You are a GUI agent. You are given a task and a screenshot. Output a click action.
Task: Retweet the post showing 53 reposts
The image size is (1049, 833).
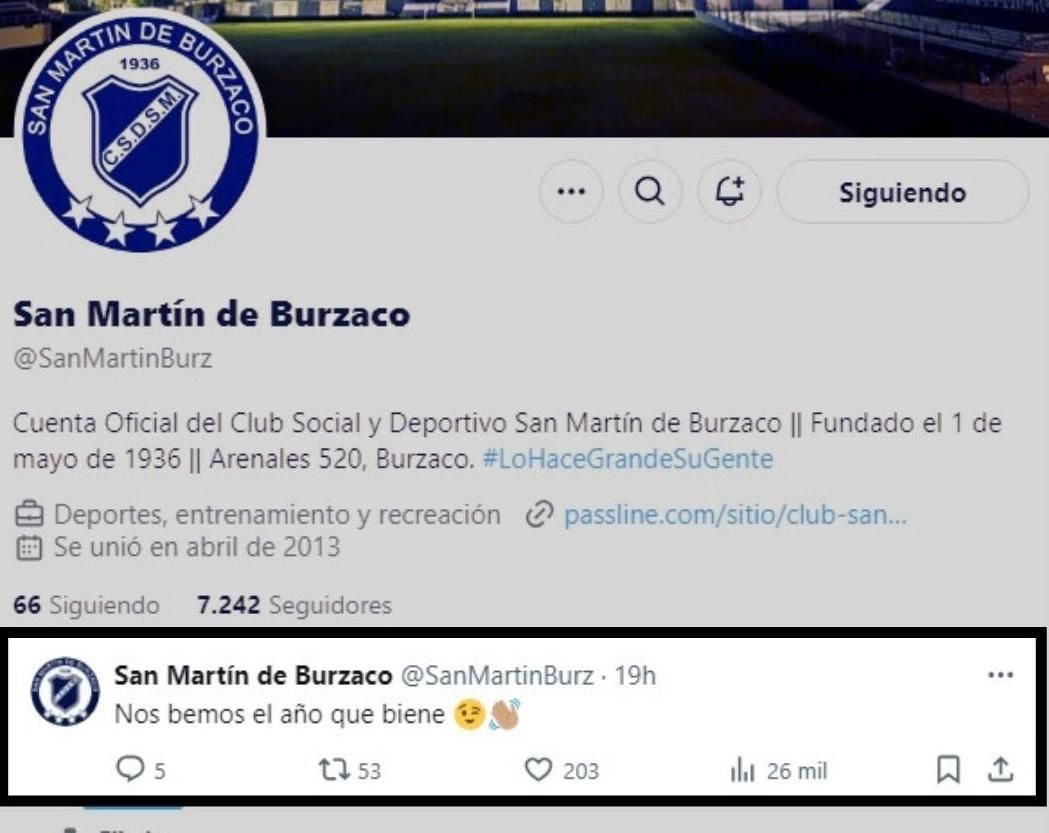335,769
